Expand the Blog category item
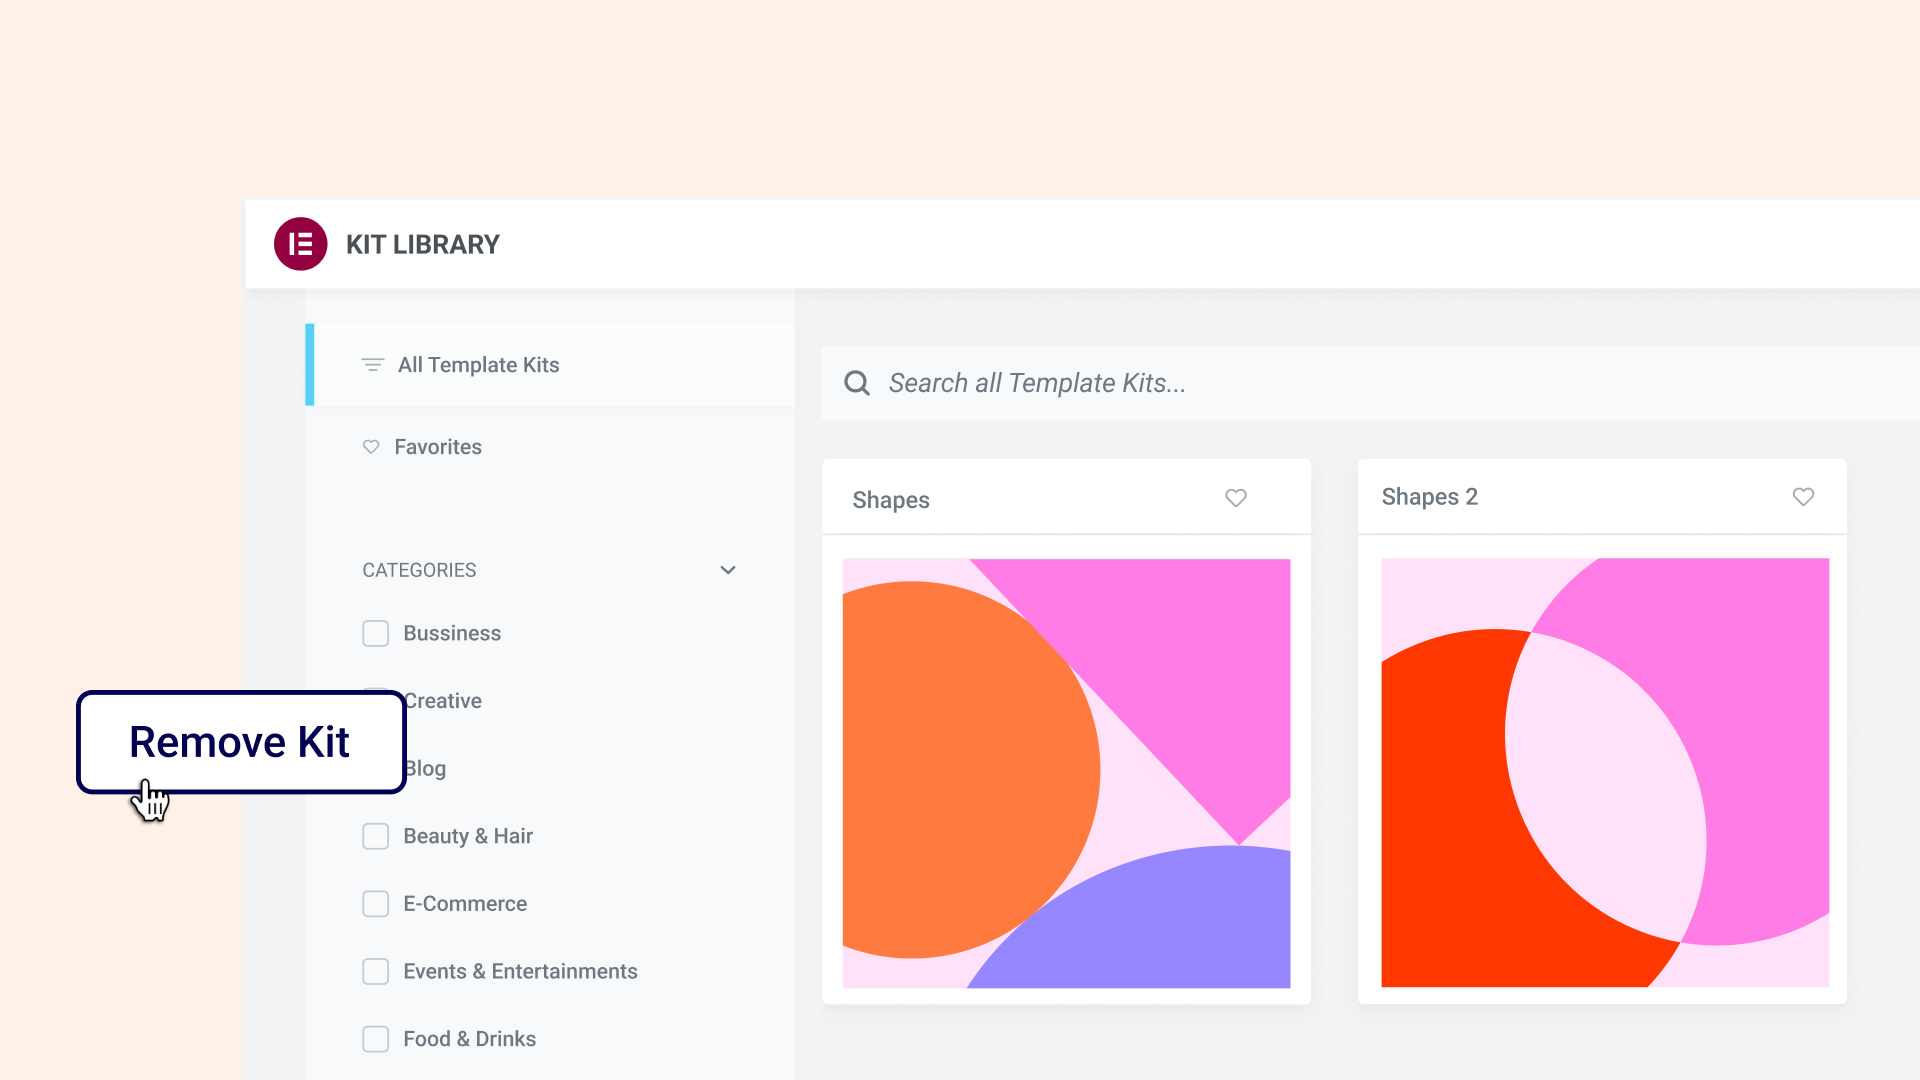Viewport: 1920px width, 1080px height. coord(423,767)
